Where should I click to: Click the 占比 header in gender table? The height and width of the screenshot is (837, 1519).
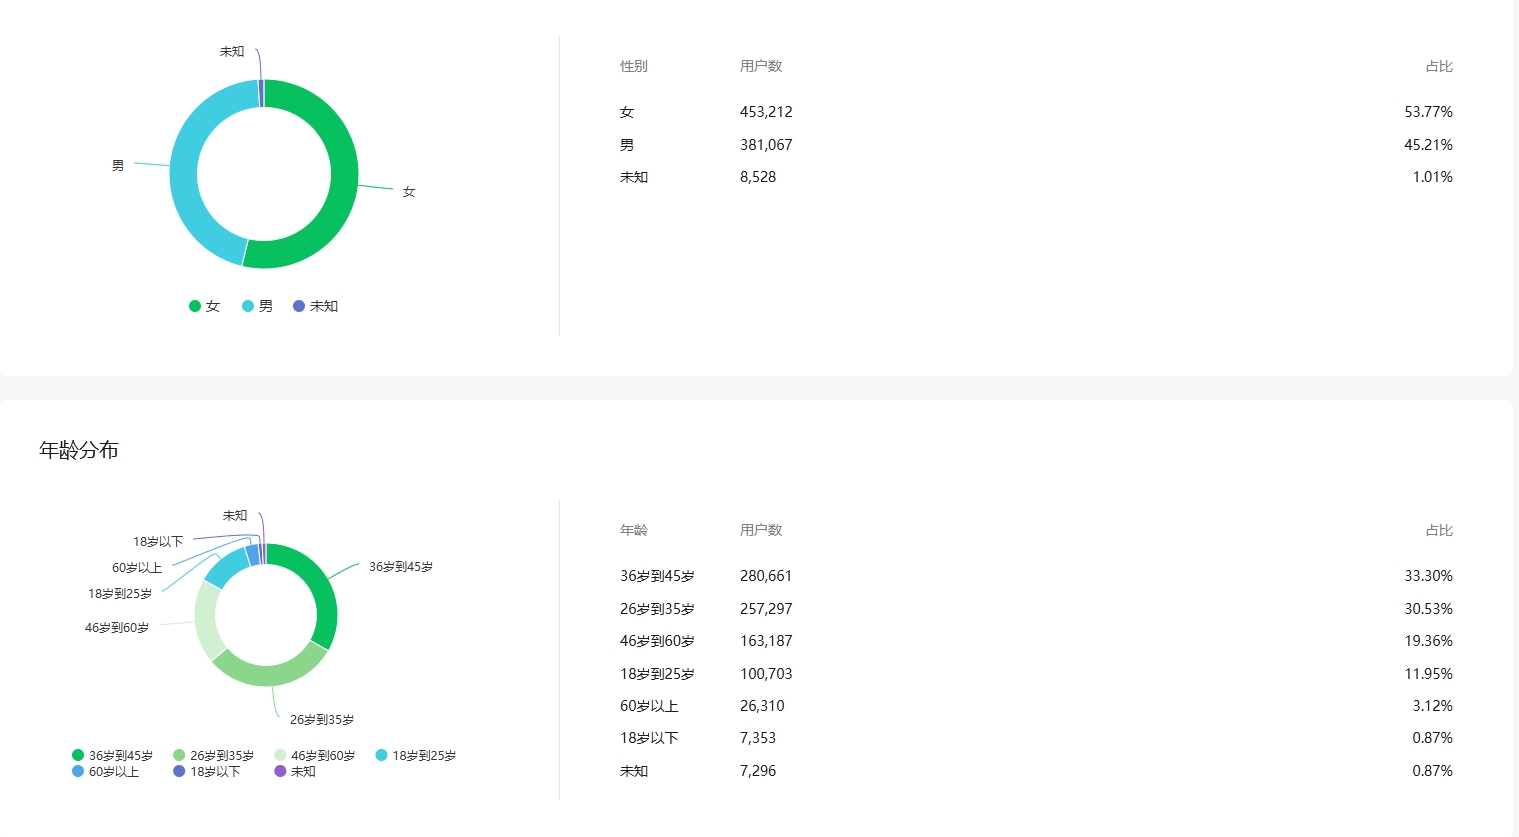pos(1439,66)
